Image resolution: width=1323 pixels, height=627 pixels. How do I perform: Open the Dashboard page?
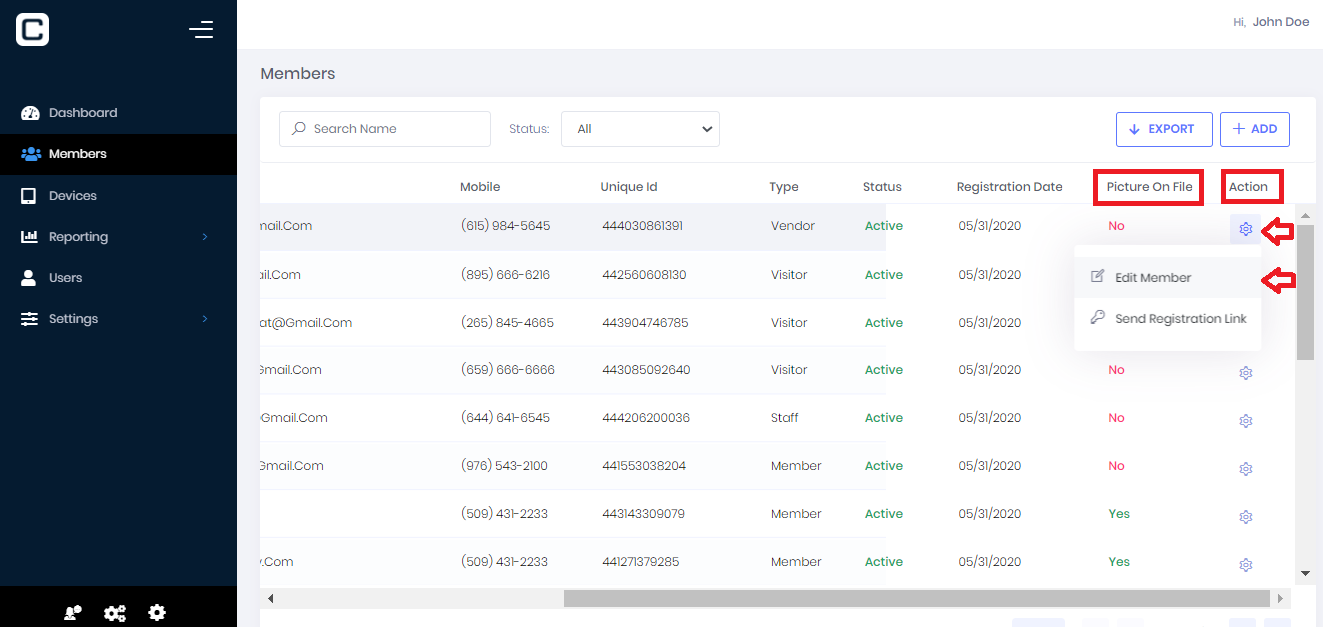pyautogui.click(x=83, y=113)
